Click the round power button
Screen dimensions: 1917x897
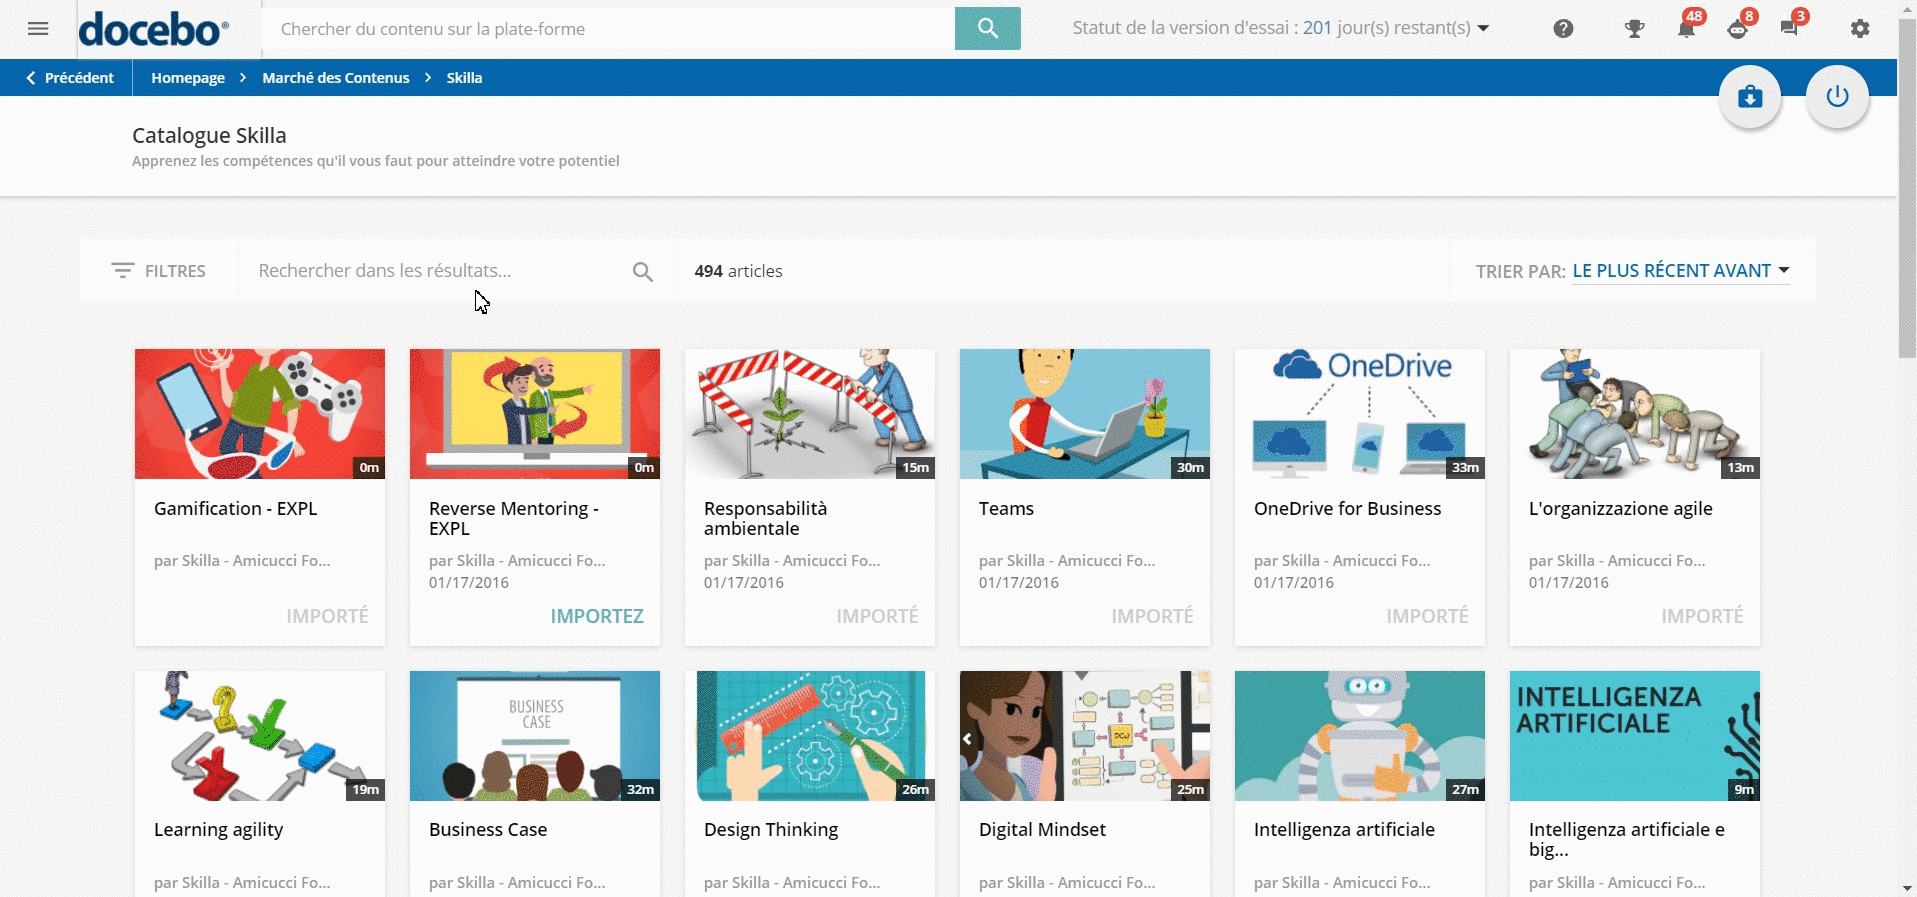coord(1837,97)
